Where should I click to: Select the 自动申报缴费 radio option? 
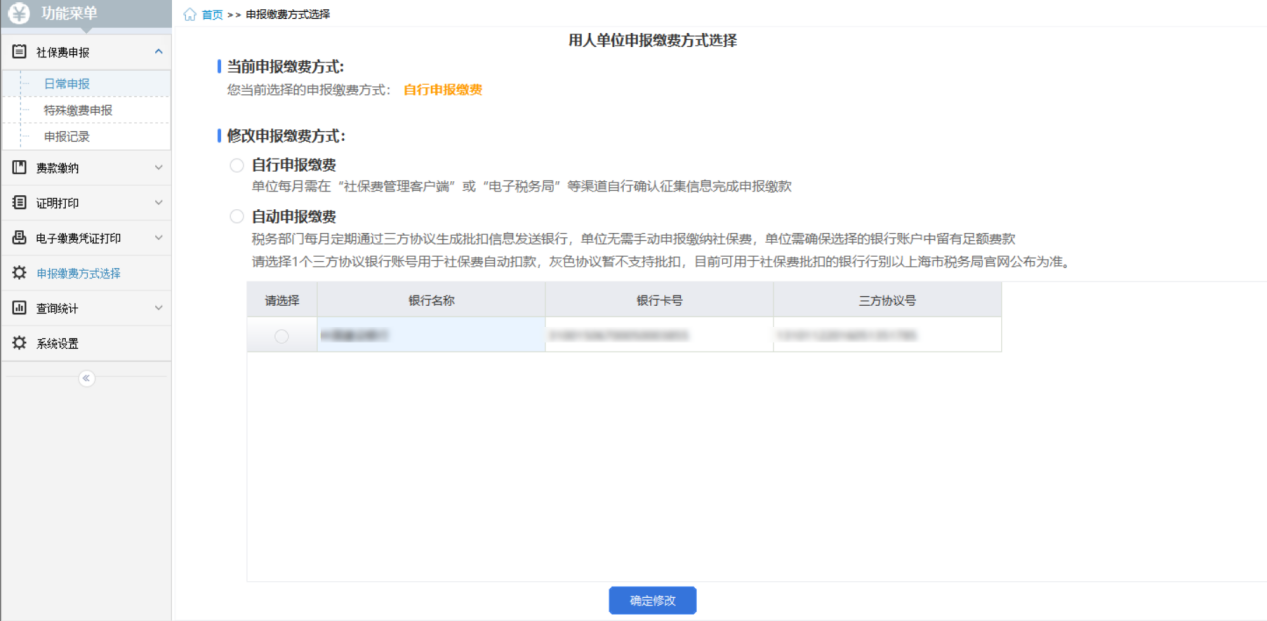click(x=237, y=216)
